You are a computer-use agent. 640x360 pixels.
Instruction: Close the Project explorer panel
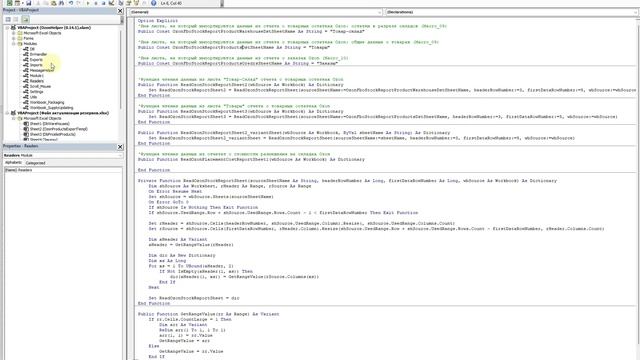[120, 11]
